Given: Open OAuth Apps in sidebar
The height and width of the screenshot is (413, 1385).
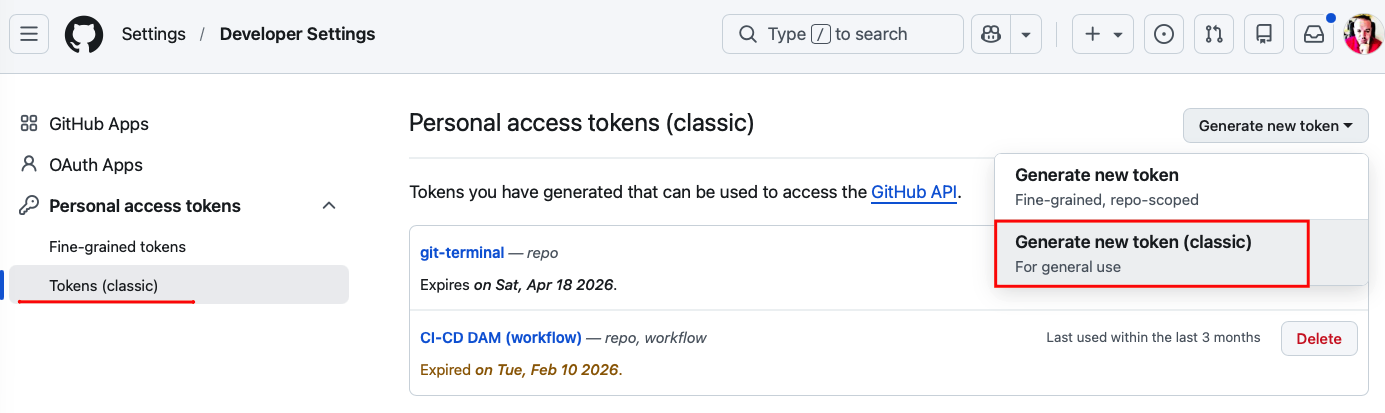Looking at the screenshot, I should click(95, 165).
